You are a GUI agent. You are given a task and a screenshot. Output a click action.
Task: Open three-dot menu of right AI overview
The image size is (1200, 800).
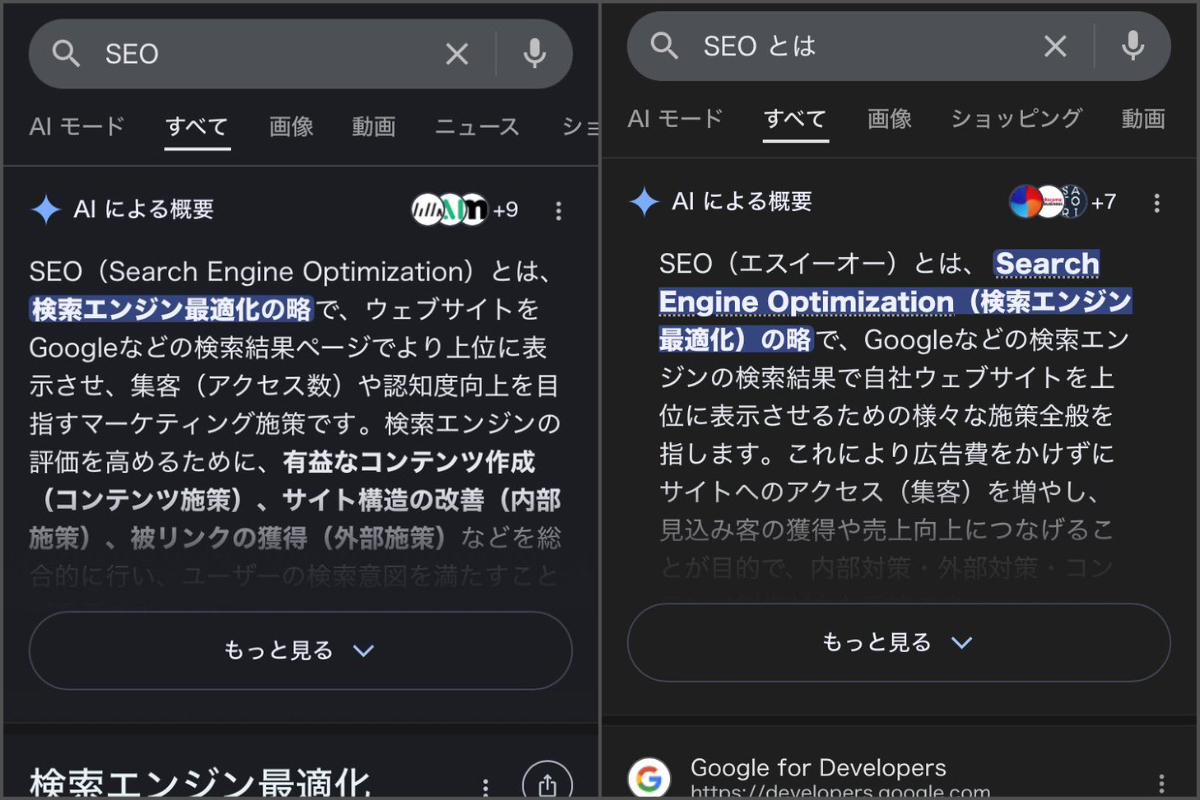pyautogui.click(x=1157, y=203)
